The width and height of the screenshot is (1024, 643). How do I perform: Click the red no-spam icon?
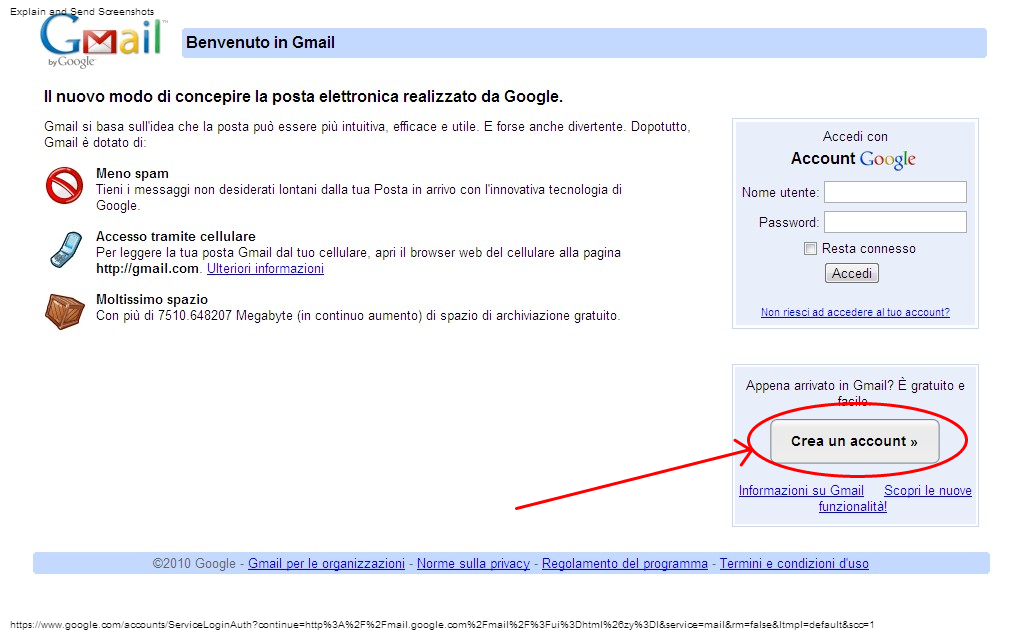[64, 185]
